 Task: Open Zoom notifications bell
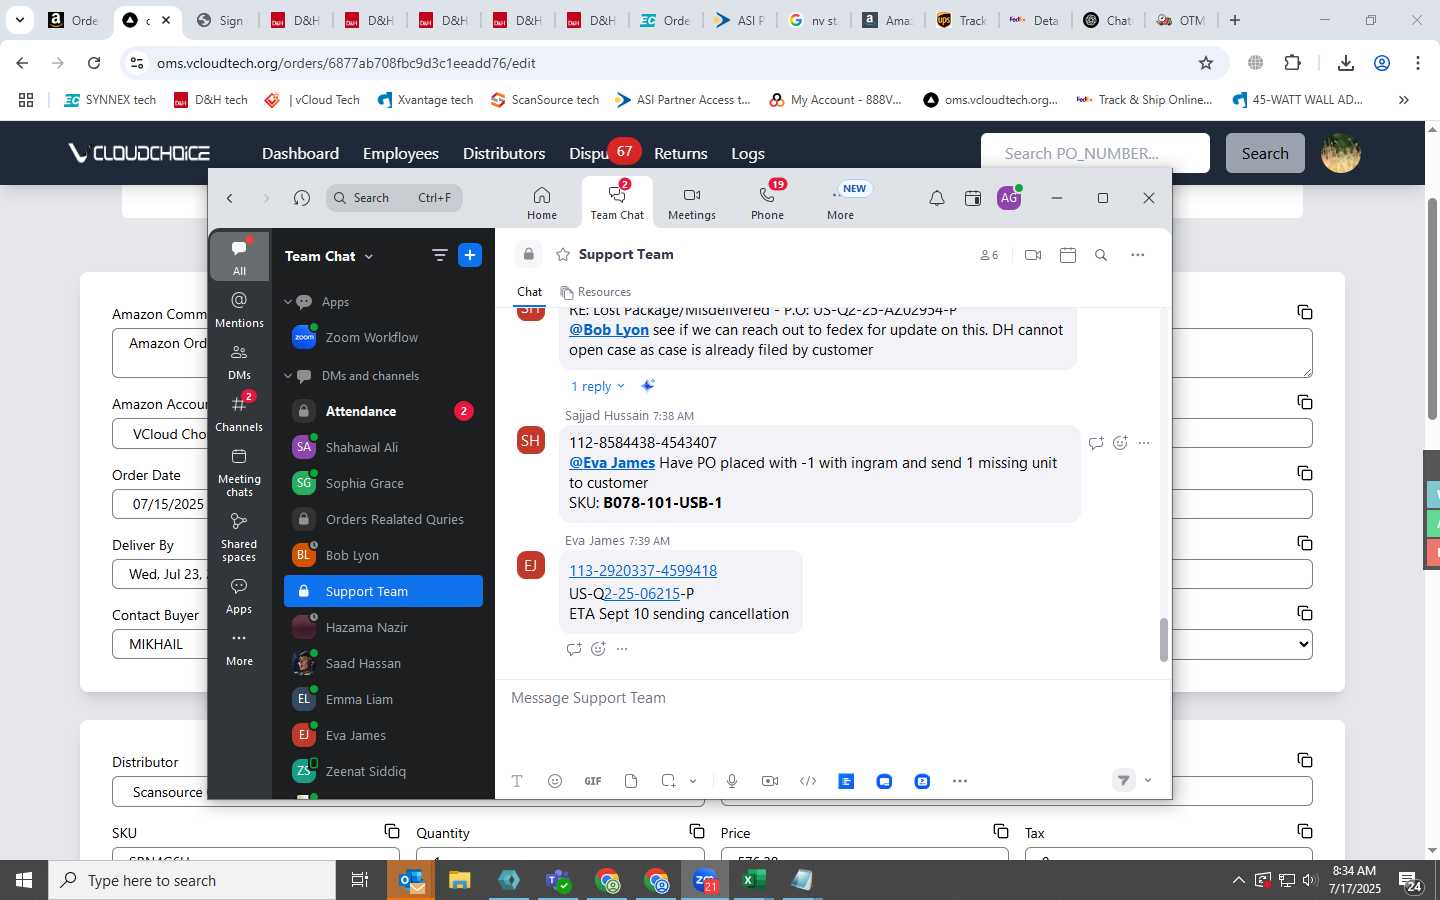tap(937, 198)
